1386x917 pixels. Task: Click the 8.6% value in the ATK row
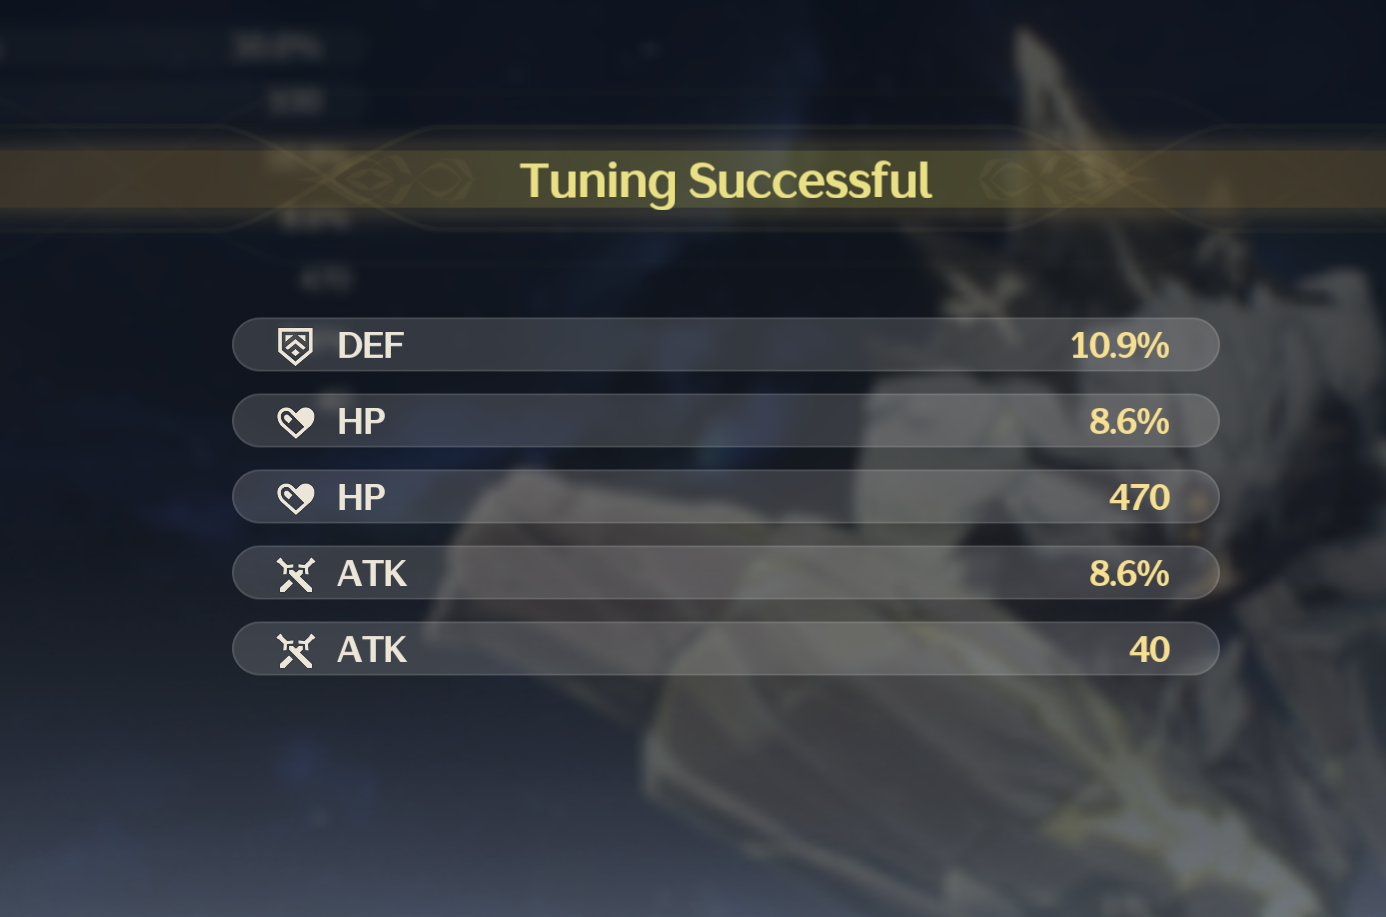[x=1129, y=574]
